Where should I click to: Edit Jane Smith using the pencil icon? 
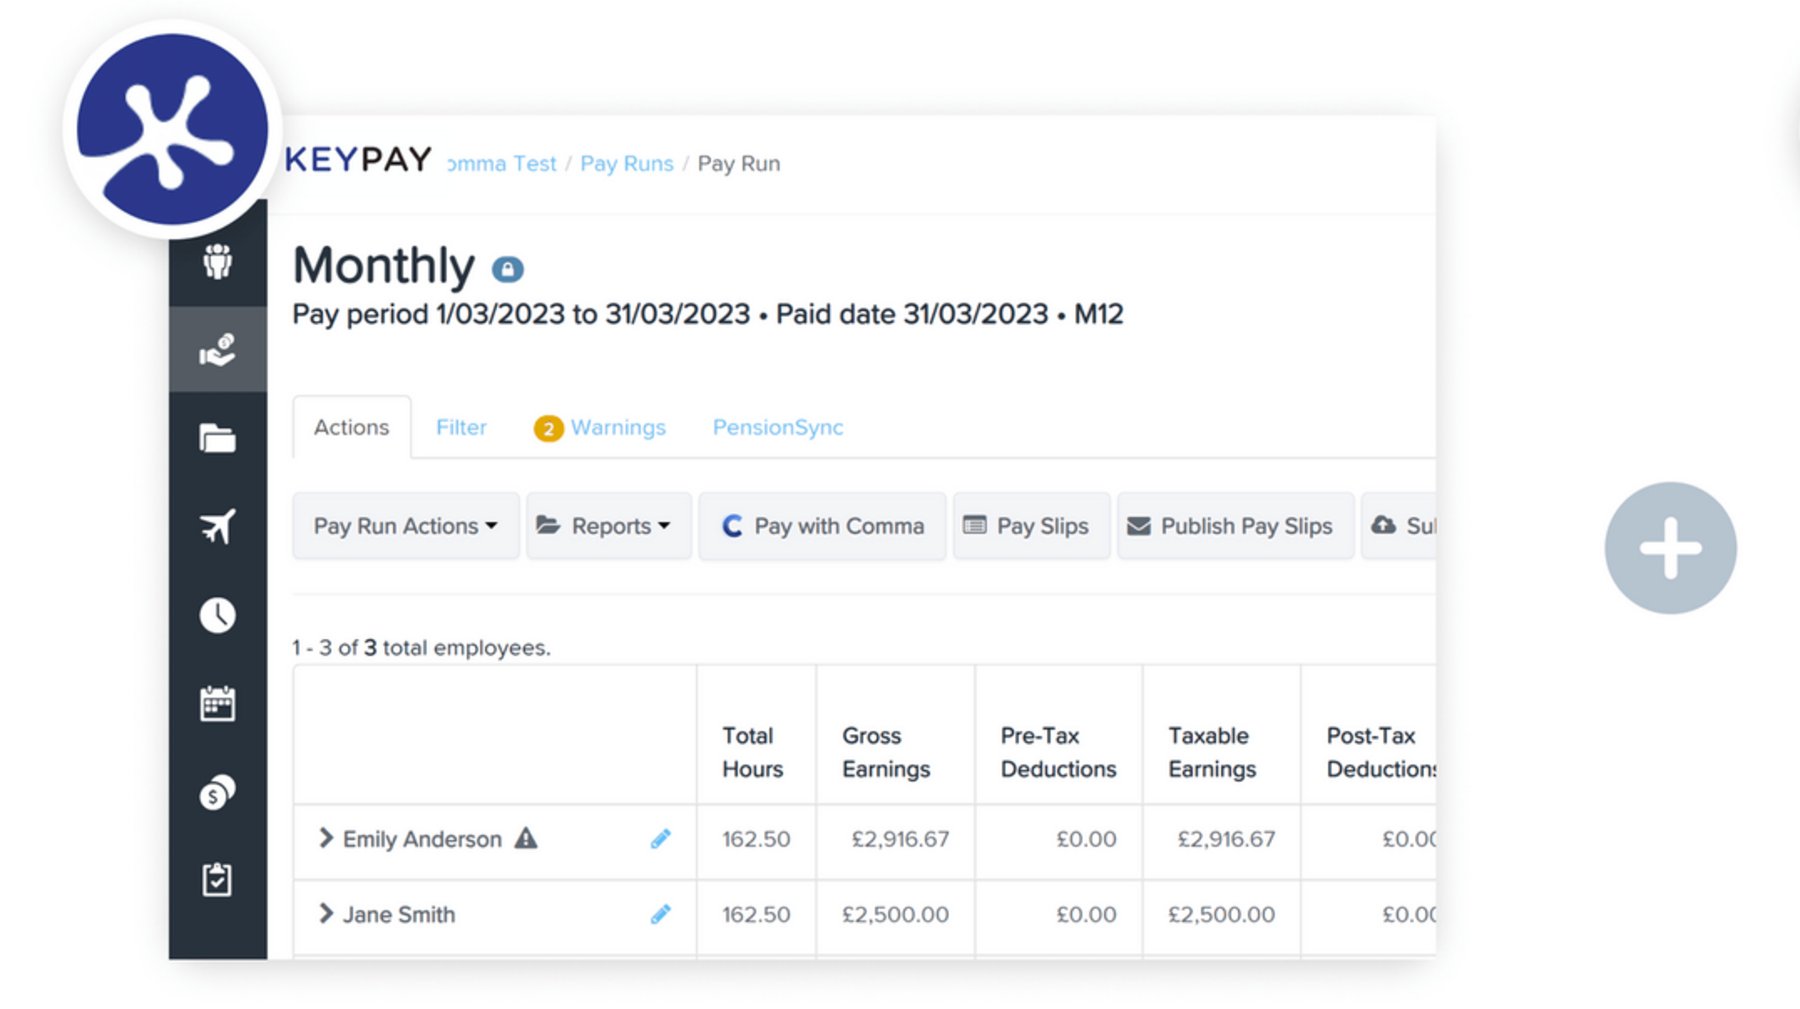[660, 914]
